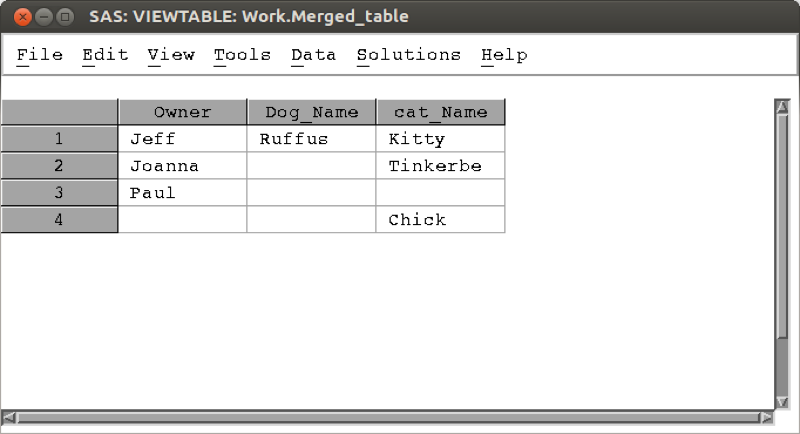Open the Help menu

tap(504, 55)
